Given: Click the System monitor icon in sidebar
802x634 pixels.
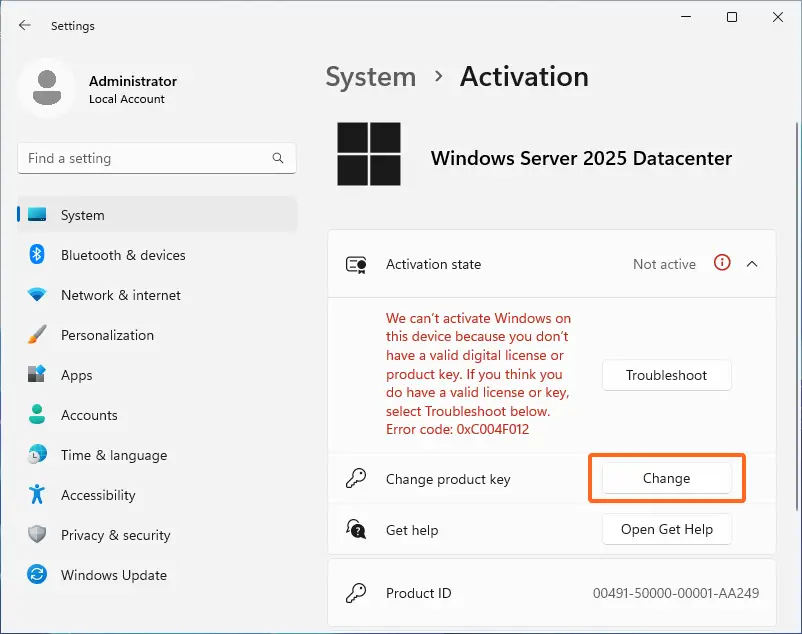Looking at the screenshot, I should (x=37, y=215).
